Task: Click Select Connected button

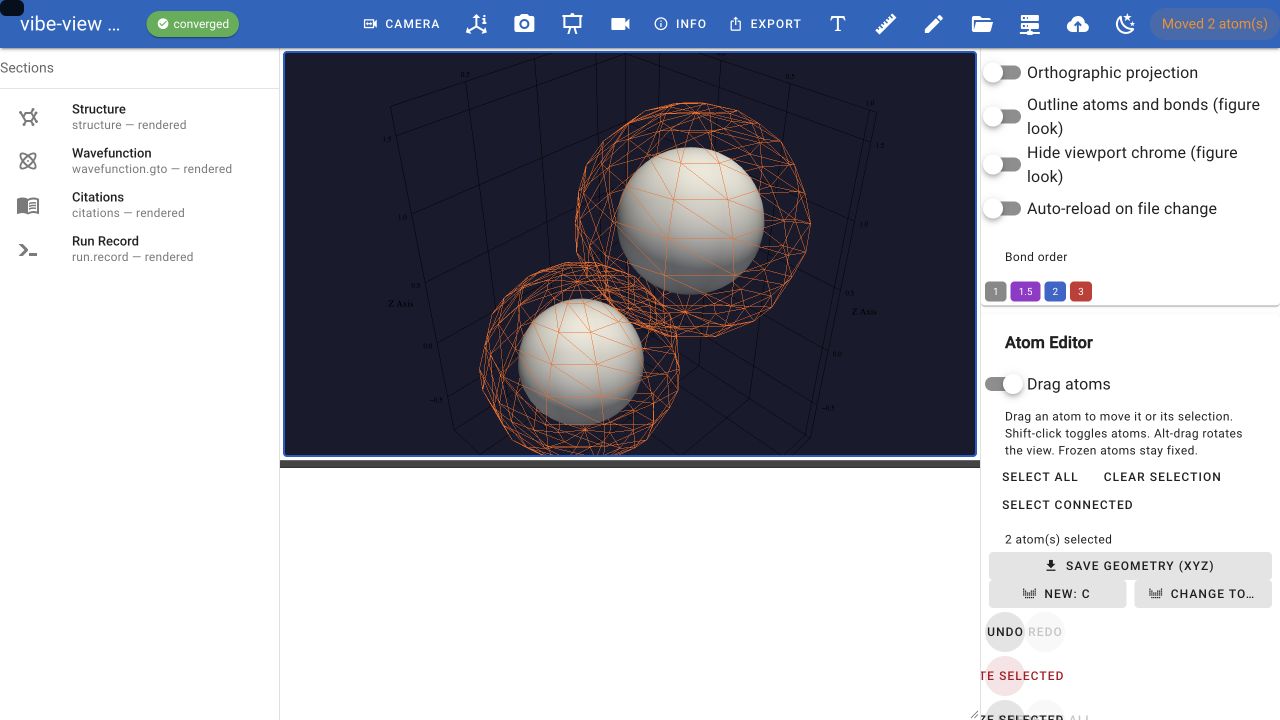Action: point(1067,505)
